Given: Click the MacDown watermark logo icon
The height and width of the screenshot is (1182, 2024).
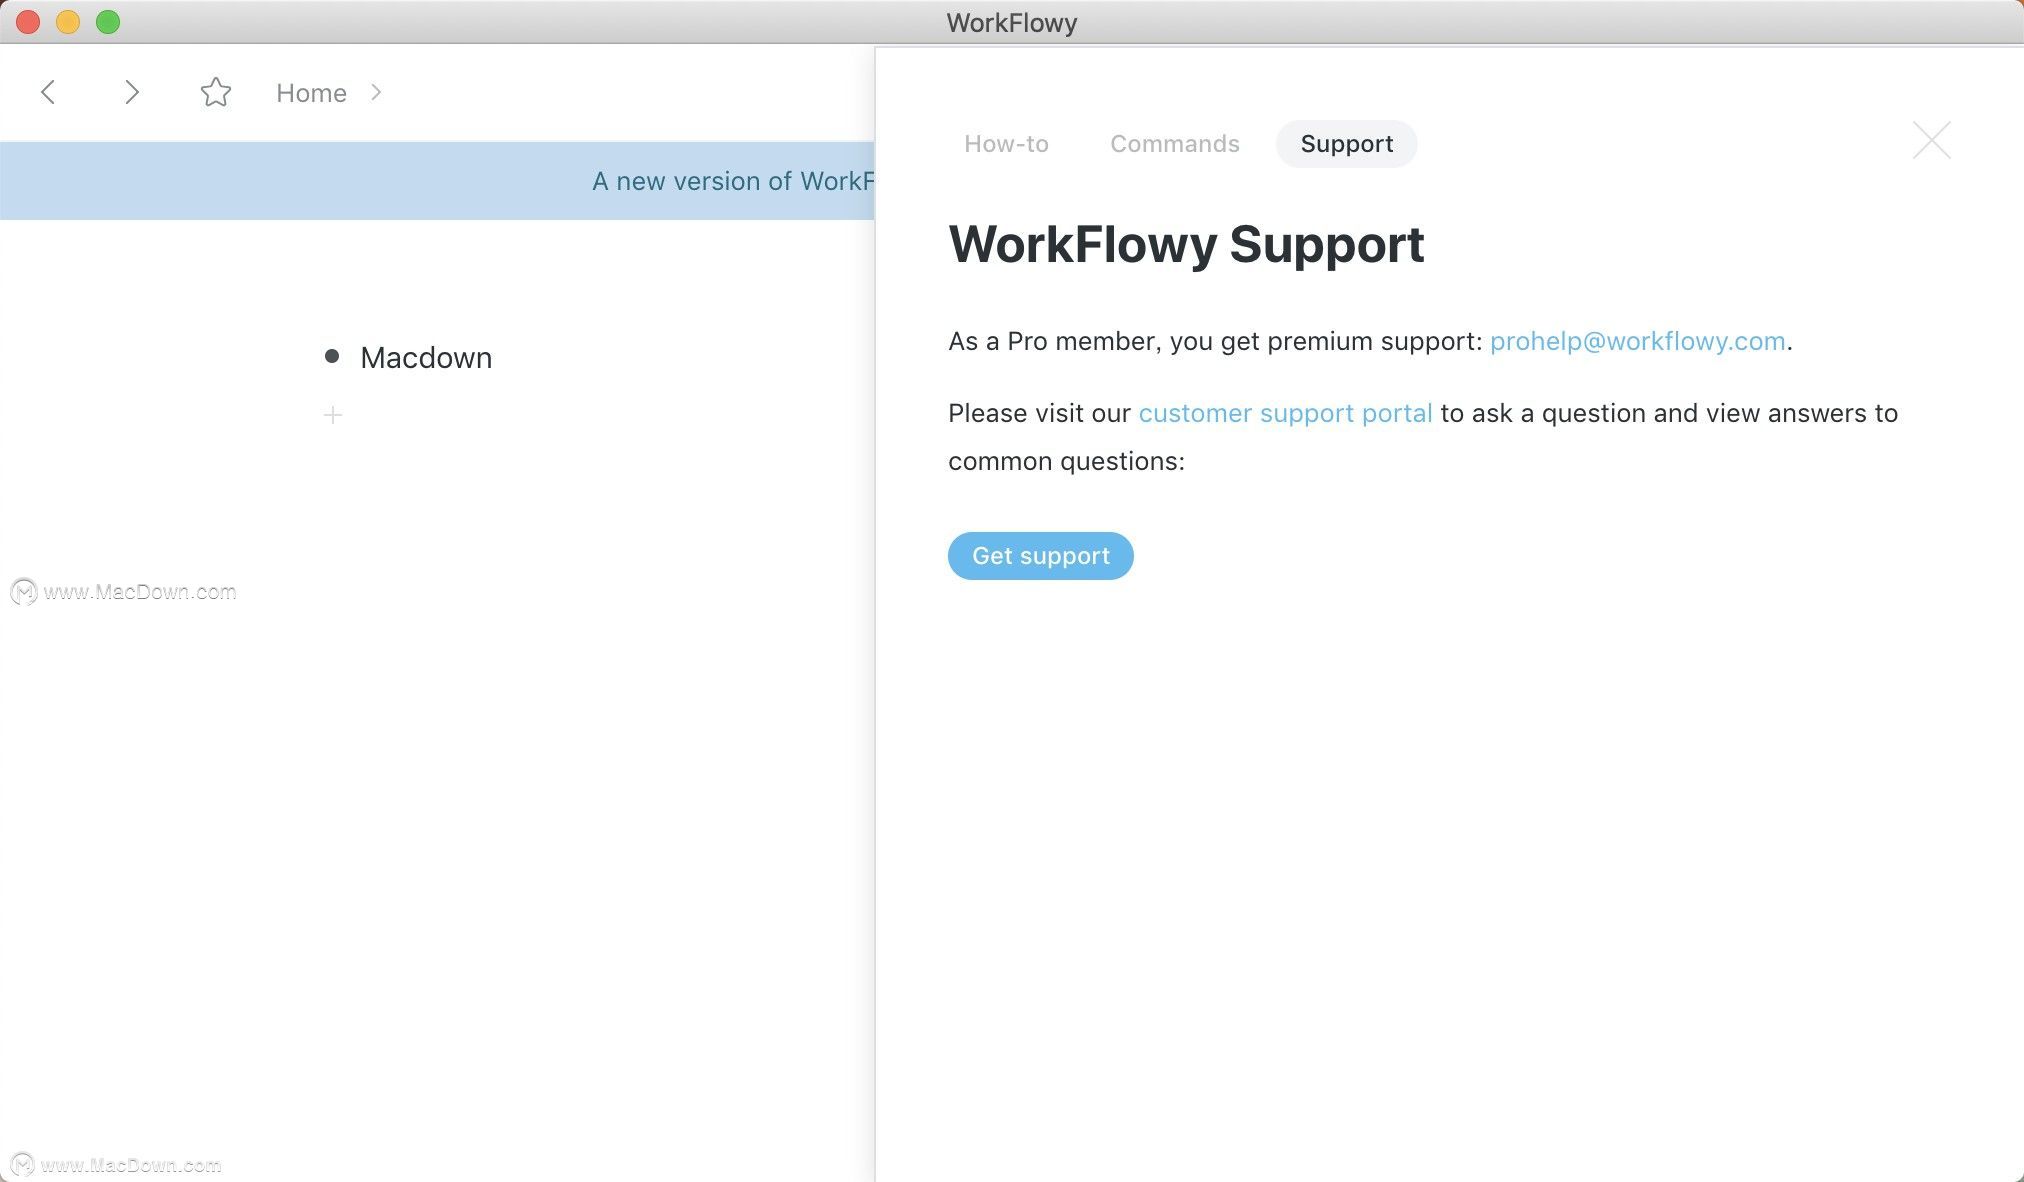Looking at the screenshot, I should click(20, 591).
